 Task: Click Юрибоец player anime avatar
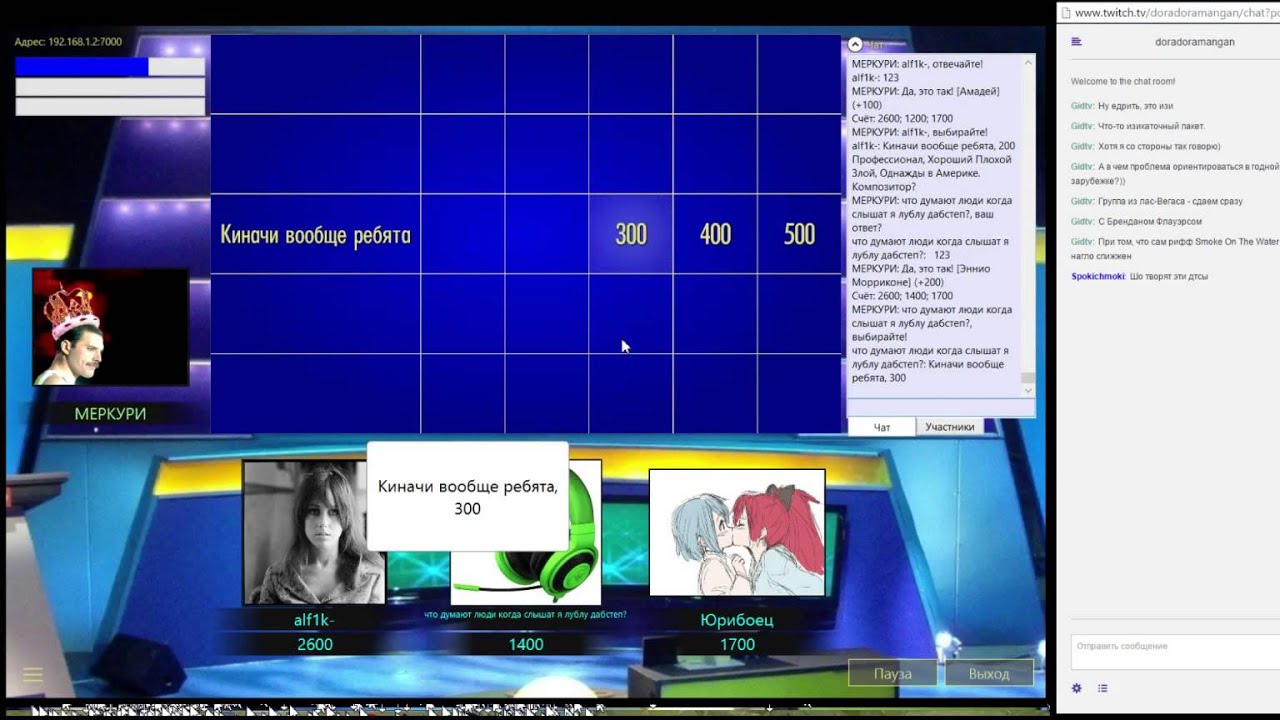tap(737, 532)
